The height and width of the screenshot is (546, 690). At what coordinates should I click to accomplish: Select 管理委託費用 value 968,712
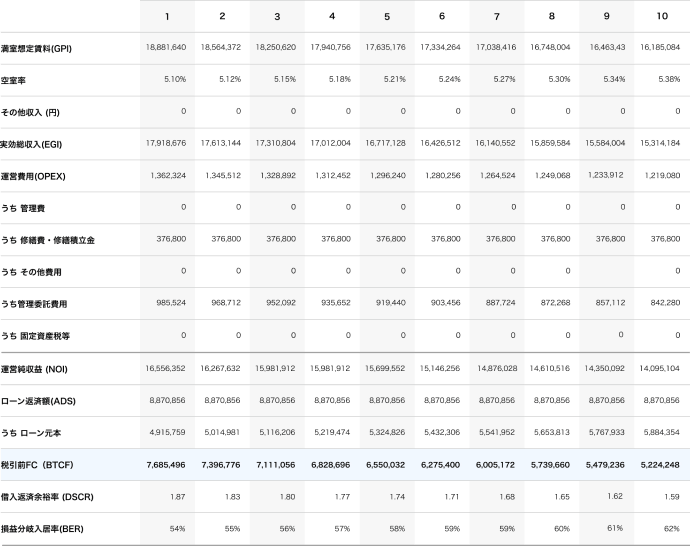[x=226, y=303]
